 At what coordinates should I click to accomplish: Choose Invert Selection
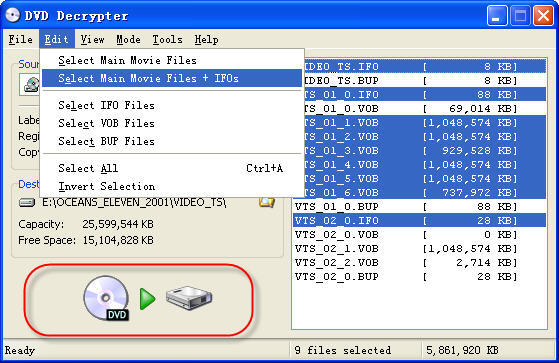tap(172, 186)
